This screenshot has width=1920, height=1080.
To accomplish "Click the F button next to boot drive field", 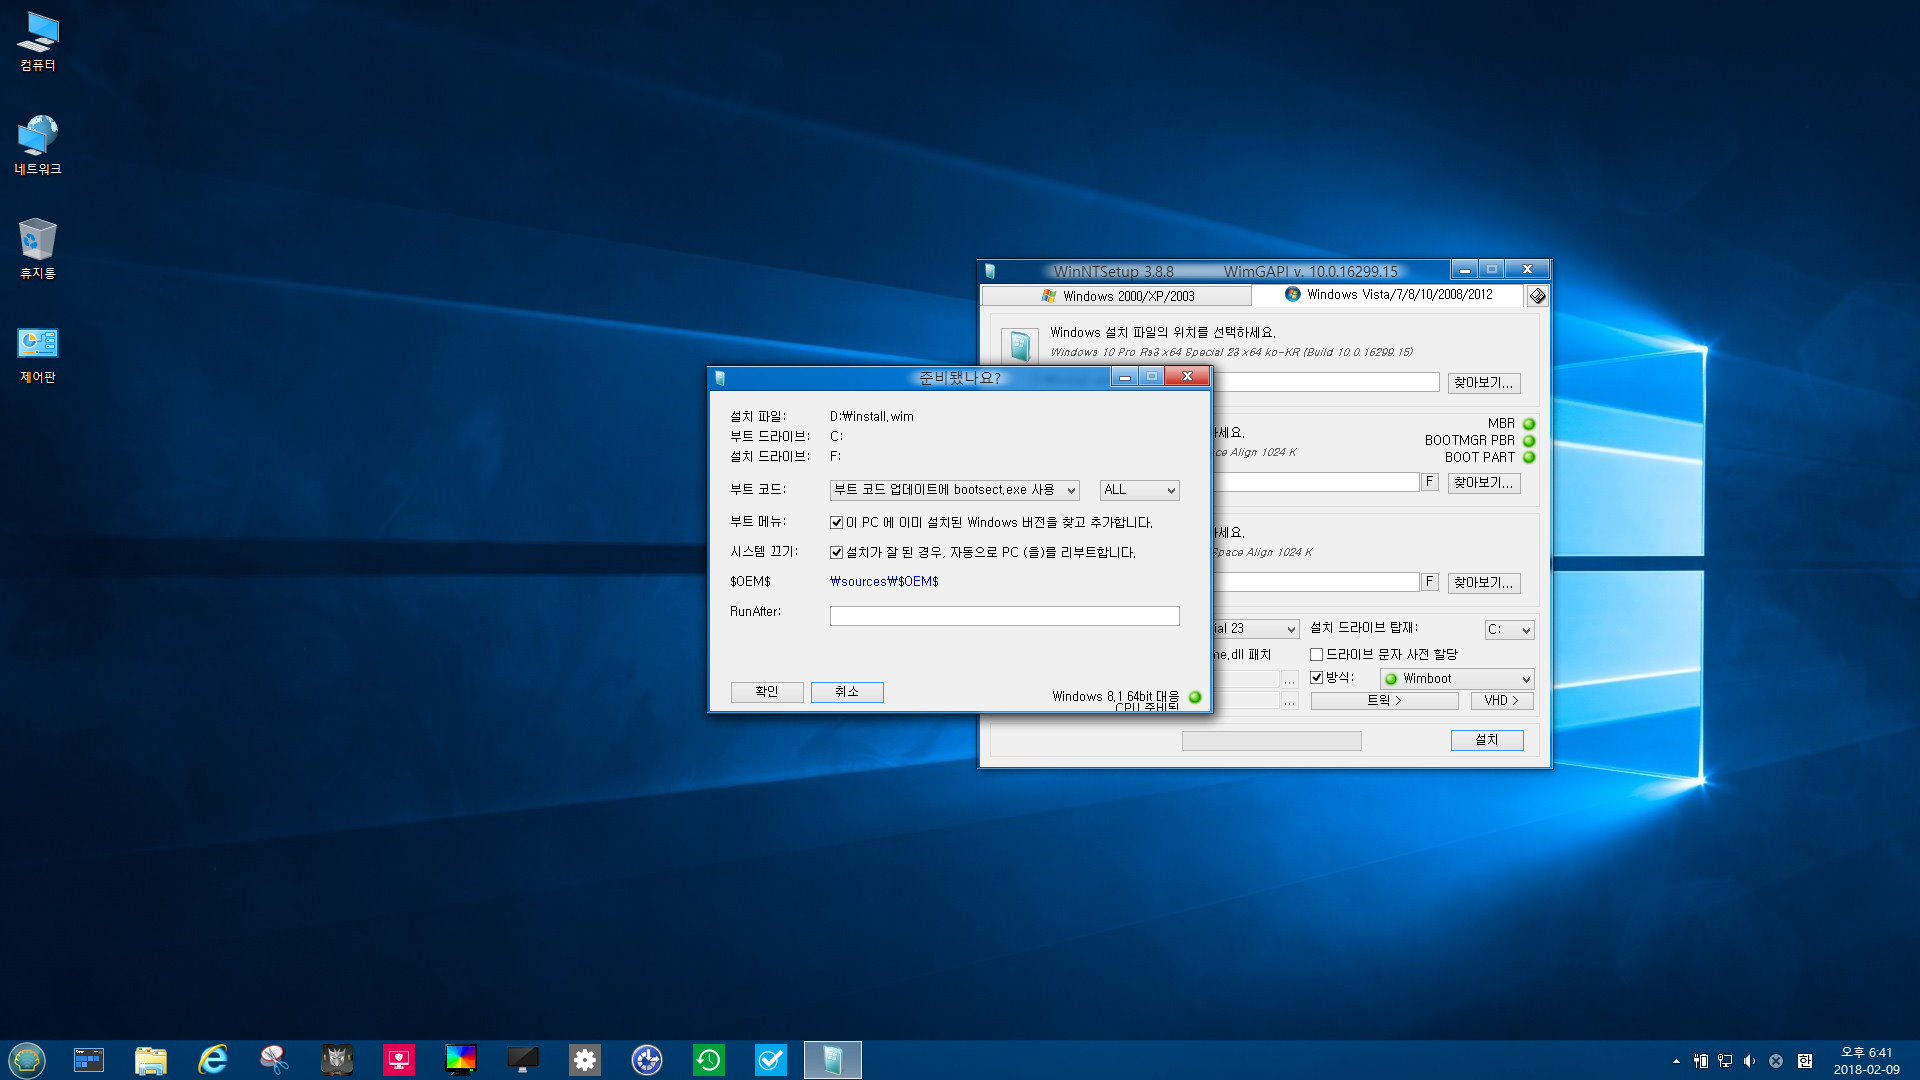I will 1430,482.
